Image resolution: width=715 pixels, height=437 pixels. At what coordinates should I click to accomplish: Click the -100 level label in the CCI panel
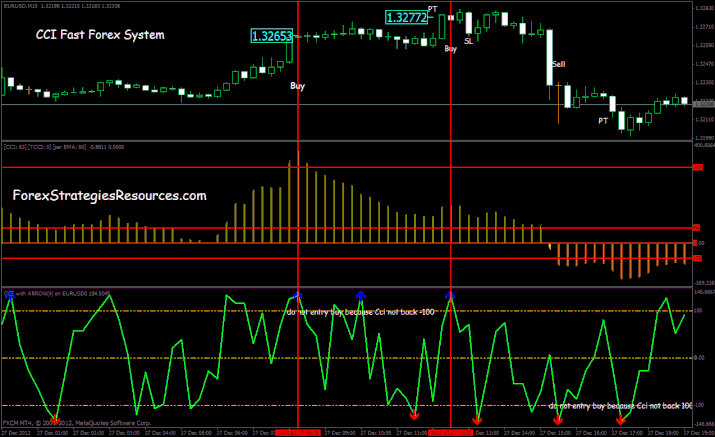tap(699, 405)
